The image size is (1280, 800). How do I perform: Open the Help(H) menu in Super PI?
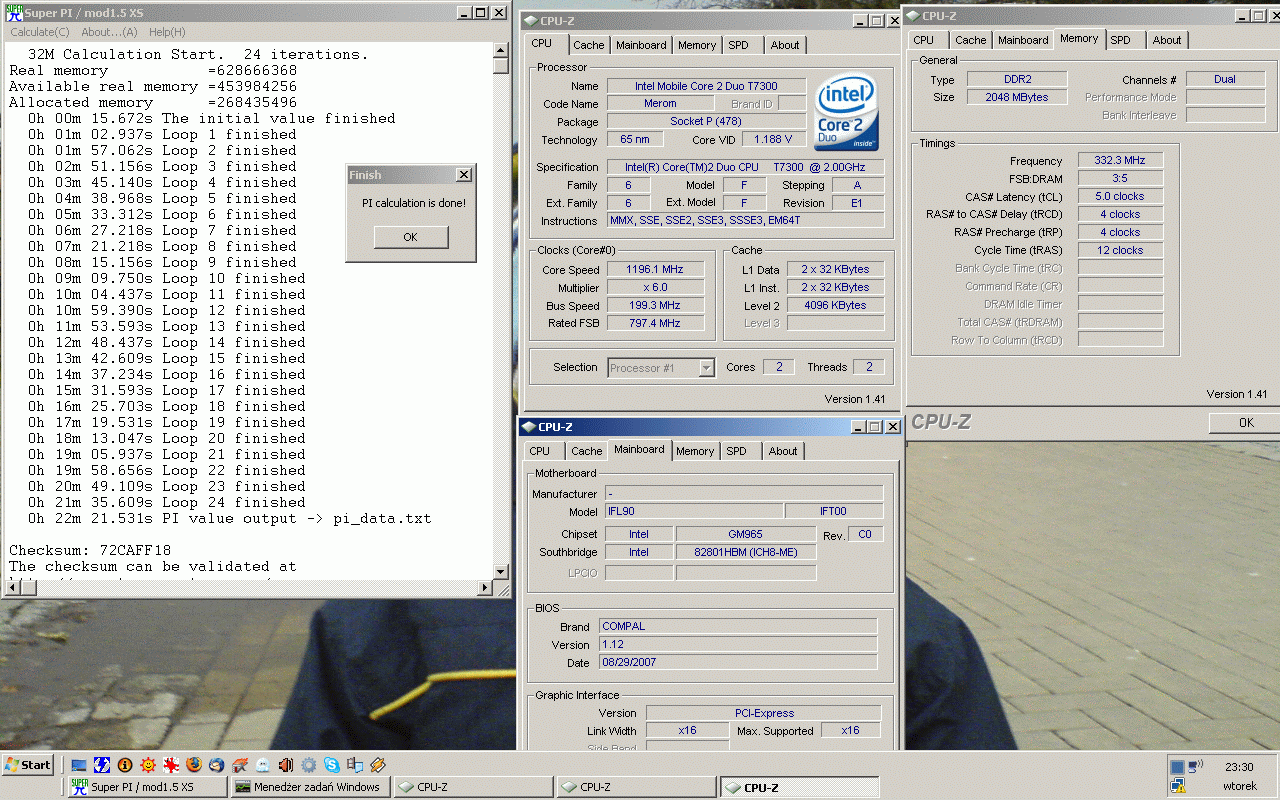(x=167, y=32)
